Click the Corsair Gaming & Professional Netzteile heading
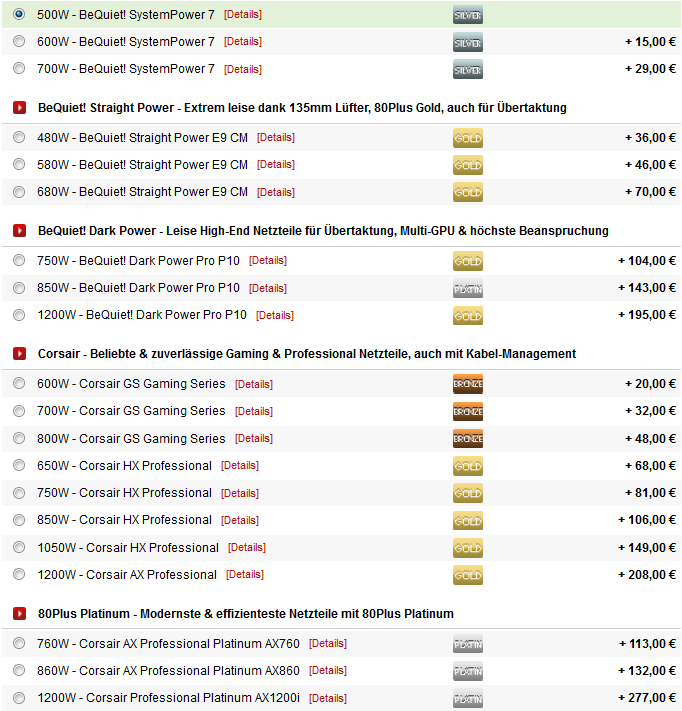Viewport: 682px width, 711px height. tap(307, 354)
